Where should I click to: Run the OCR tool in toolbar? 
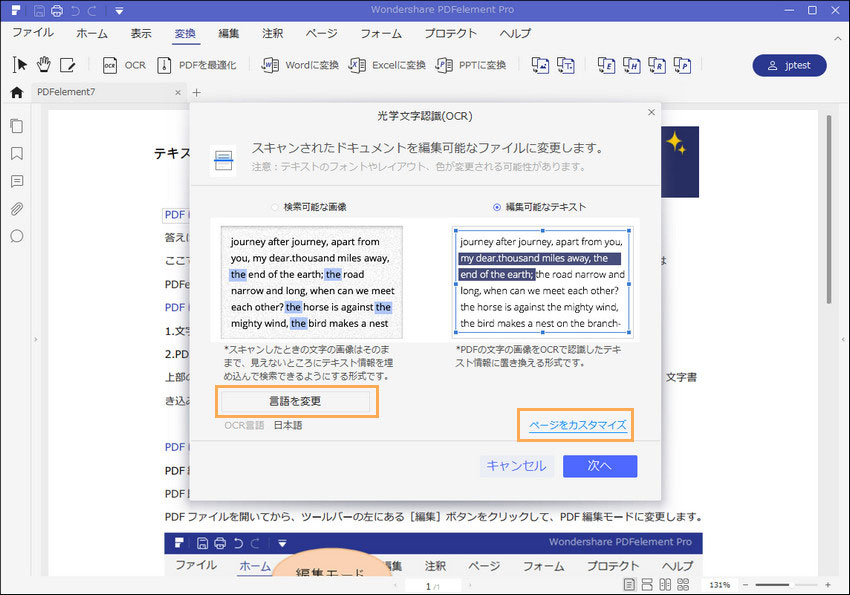point(124,65)
